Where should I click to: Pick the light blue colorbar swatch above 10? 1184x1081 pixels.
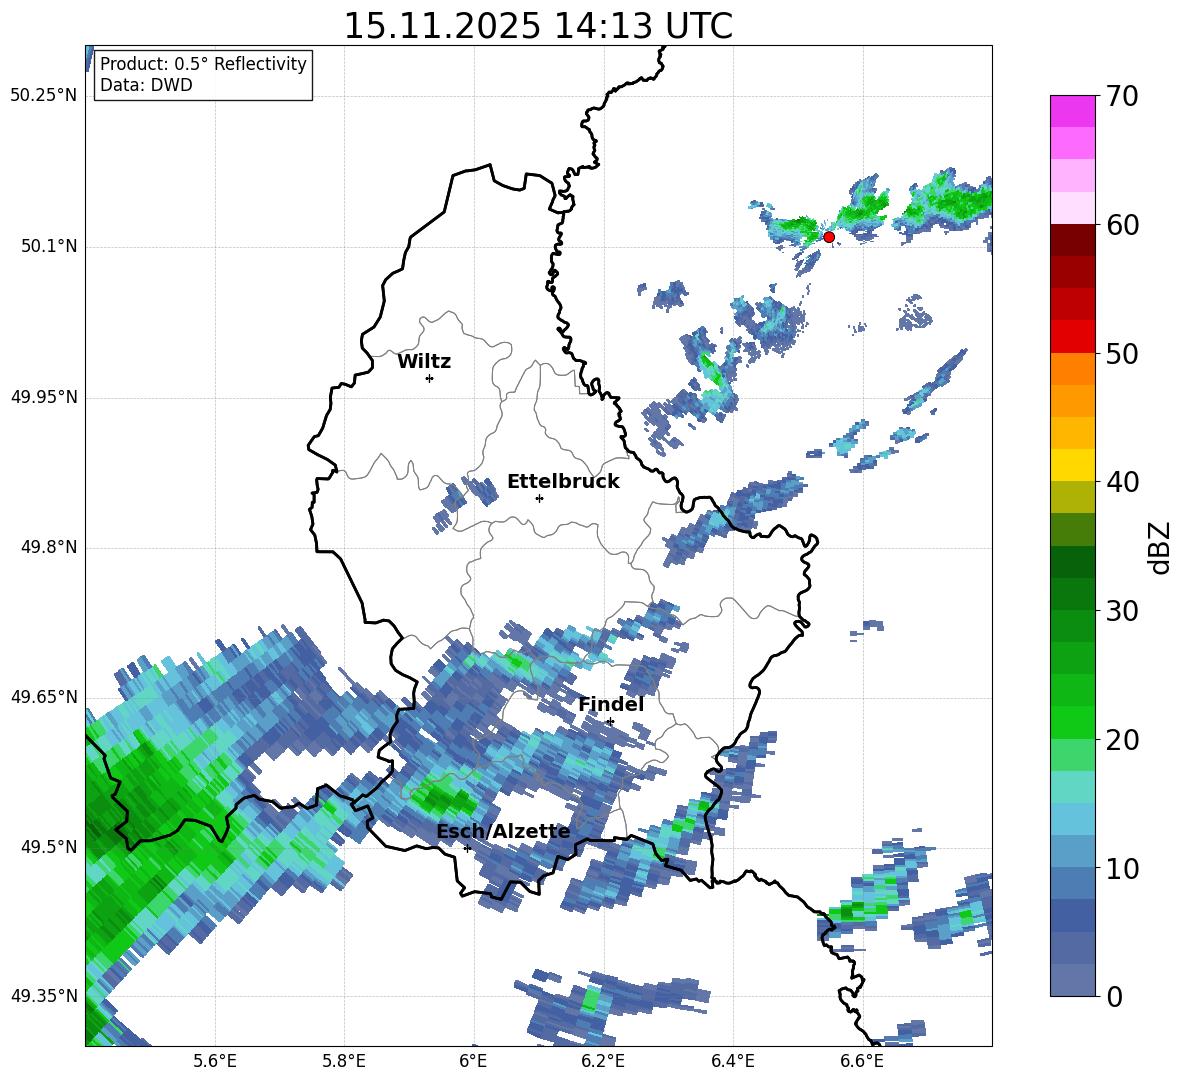[1072, 819]
